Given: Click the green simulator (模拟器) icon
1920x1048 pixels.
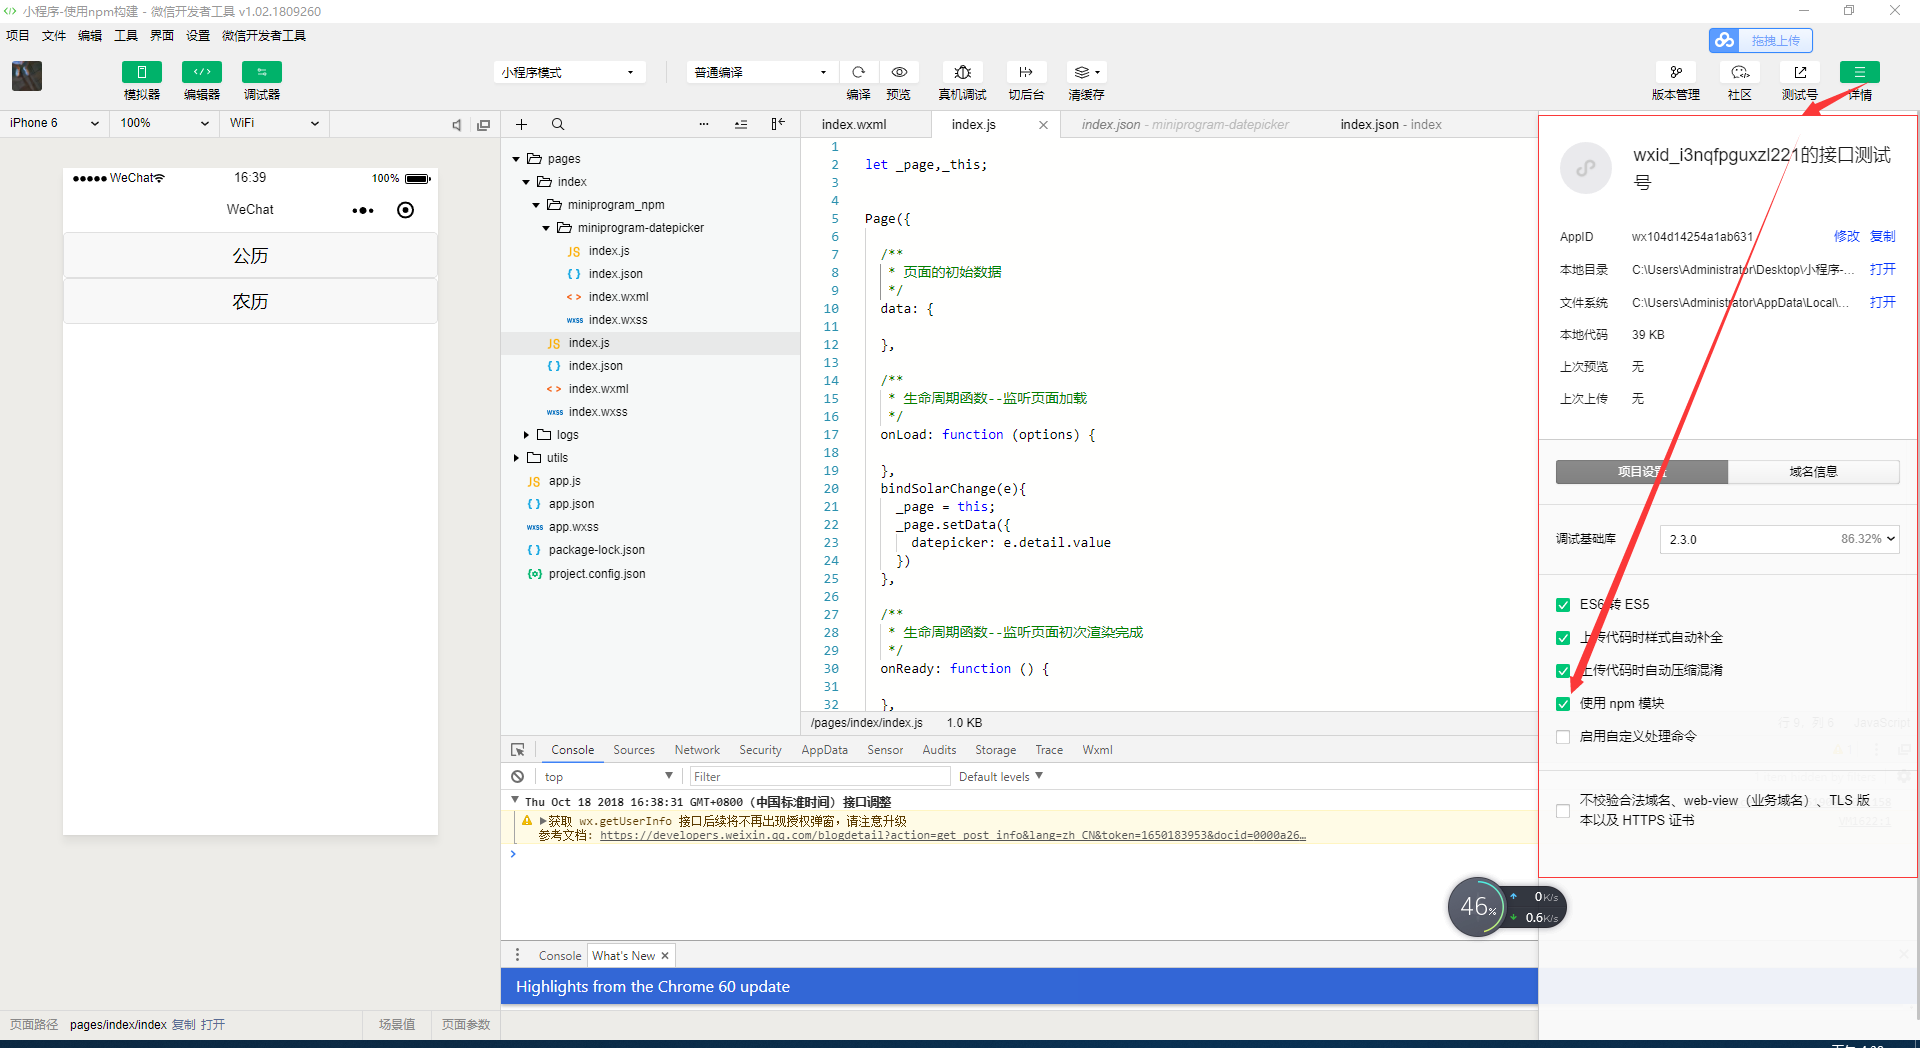Looking at the screenshot, I should tap(141, 72).
